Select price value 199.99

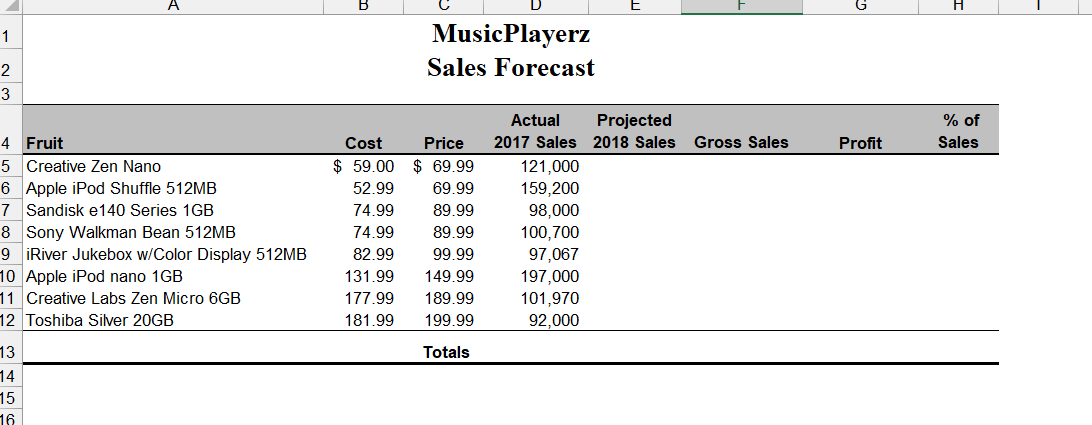(444, 320)
